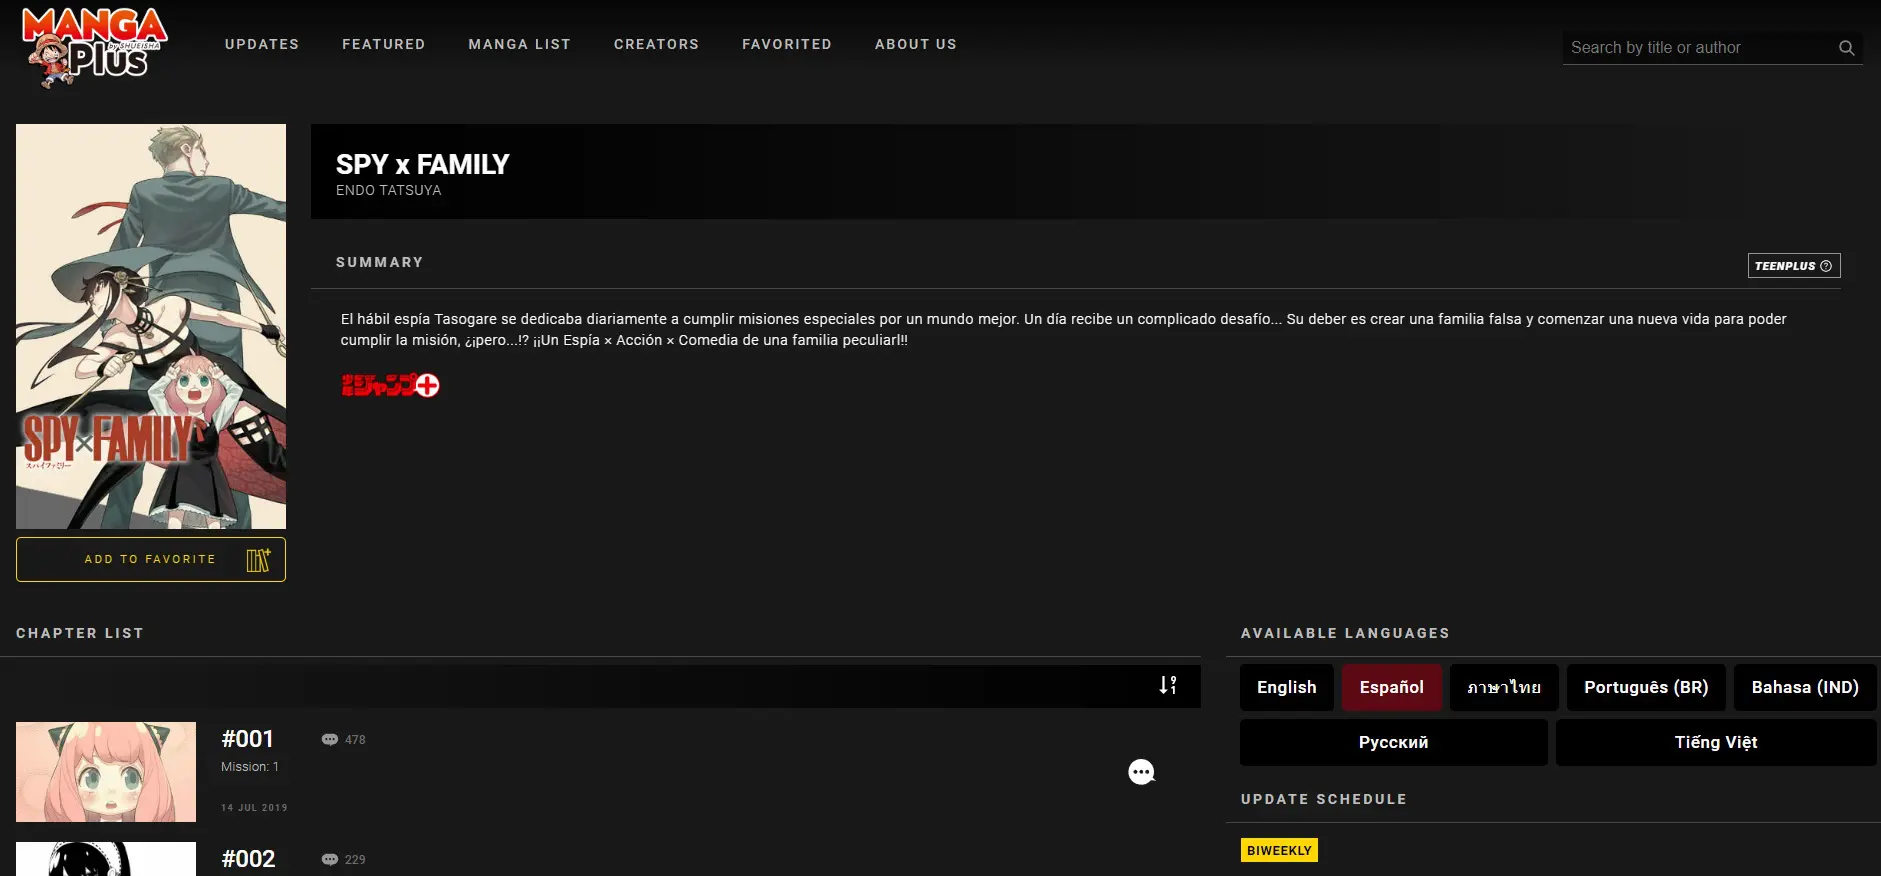Open the Manga Plus home logo
This screenshot has height=876, width=1881.
(x=95, y=47)
